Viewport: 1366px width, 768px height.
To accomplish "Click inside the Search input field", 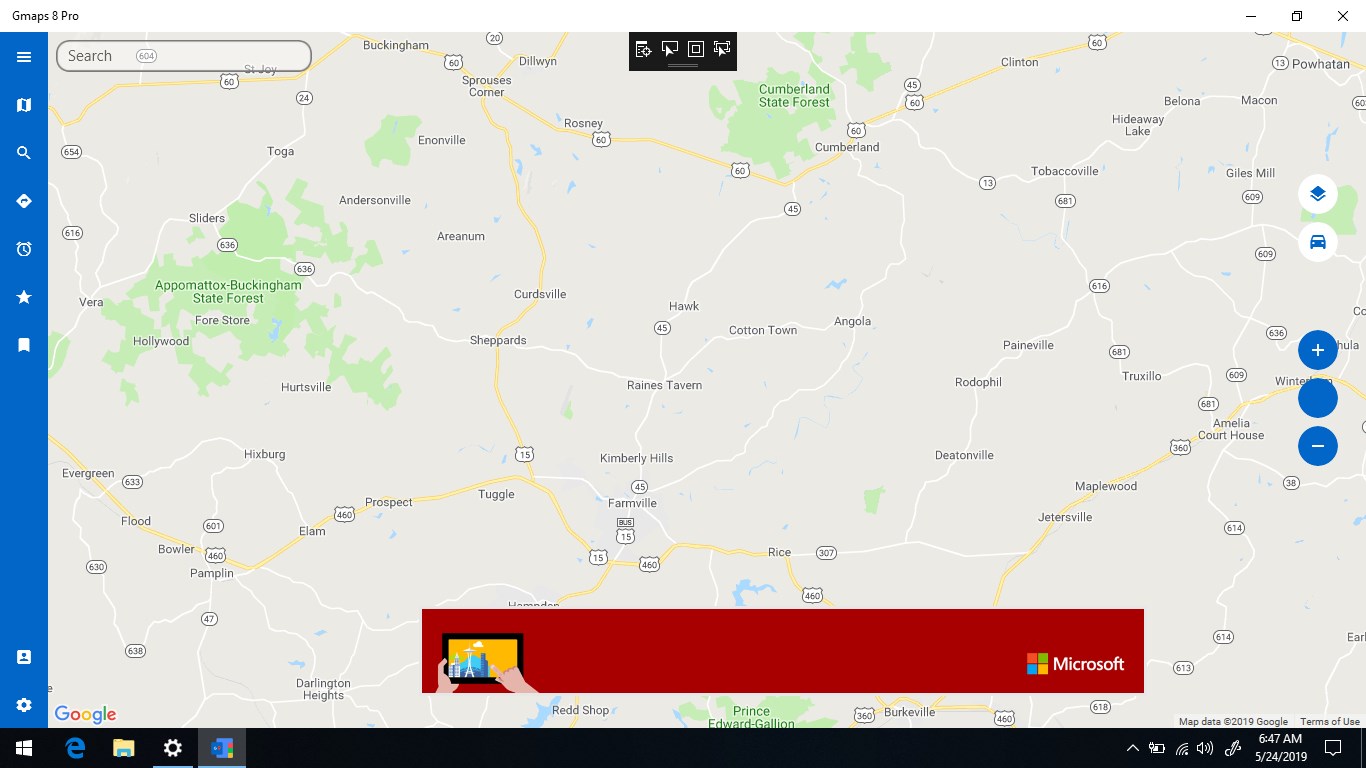I will 184,56.
